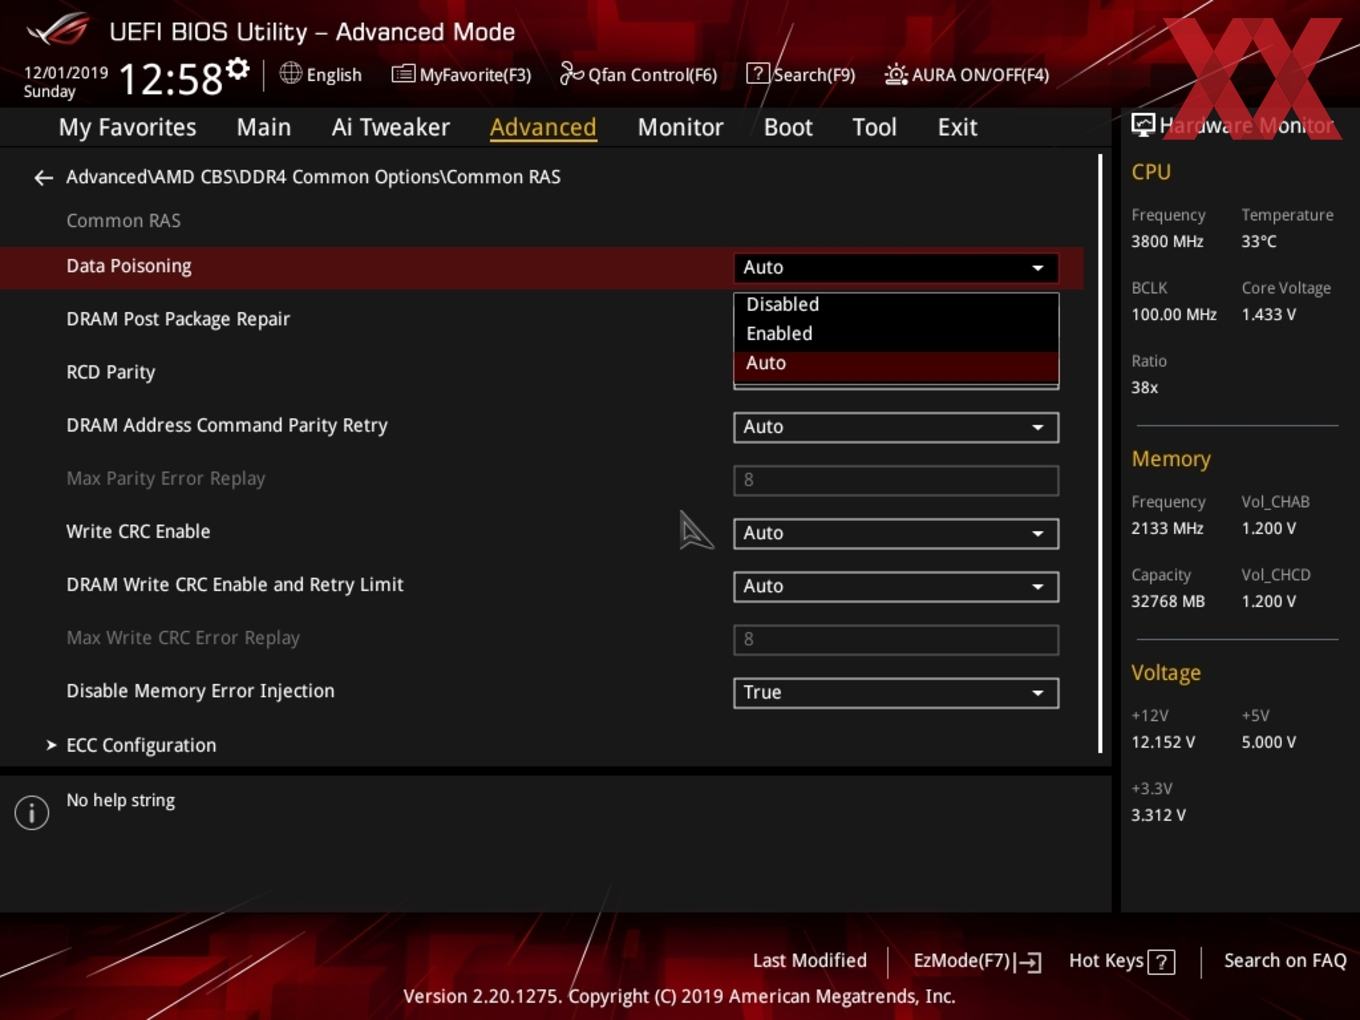Click the 32768 MB capacity value
1360x1020 pixels.
click(1168, 601)
